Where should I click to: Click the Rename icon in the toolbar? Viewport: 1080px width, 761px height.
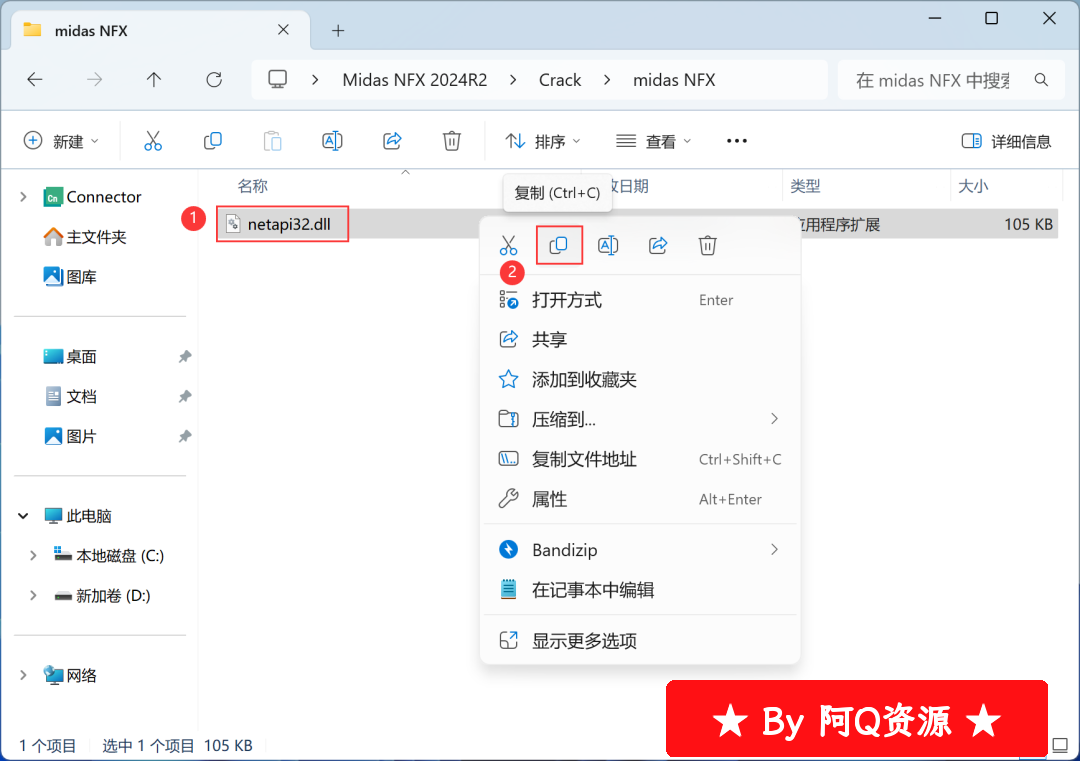(x=332, y=141)
